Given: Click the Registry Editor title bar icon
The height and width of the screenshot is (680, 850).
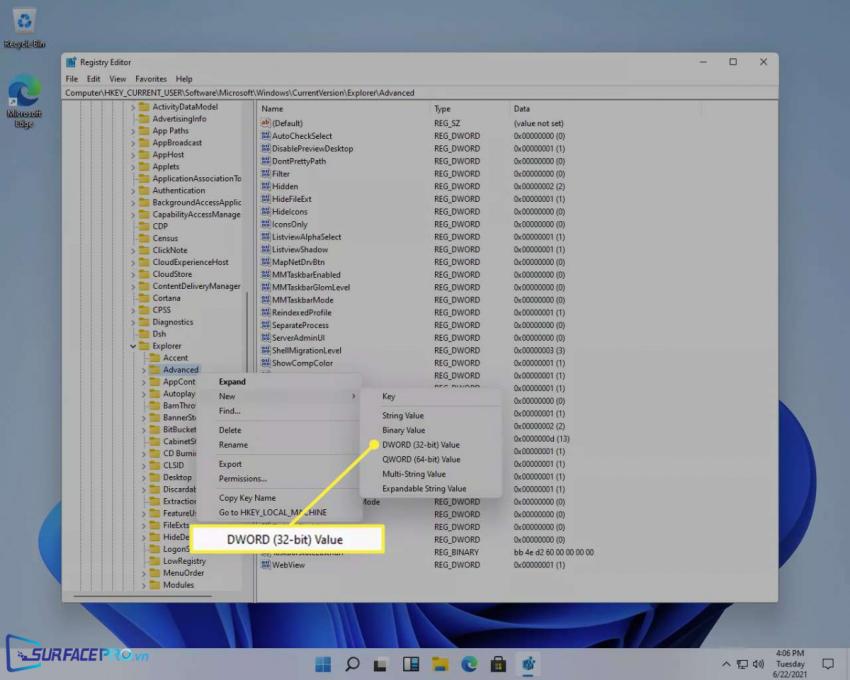Looking at the screenshot, I should pos(71,62).
